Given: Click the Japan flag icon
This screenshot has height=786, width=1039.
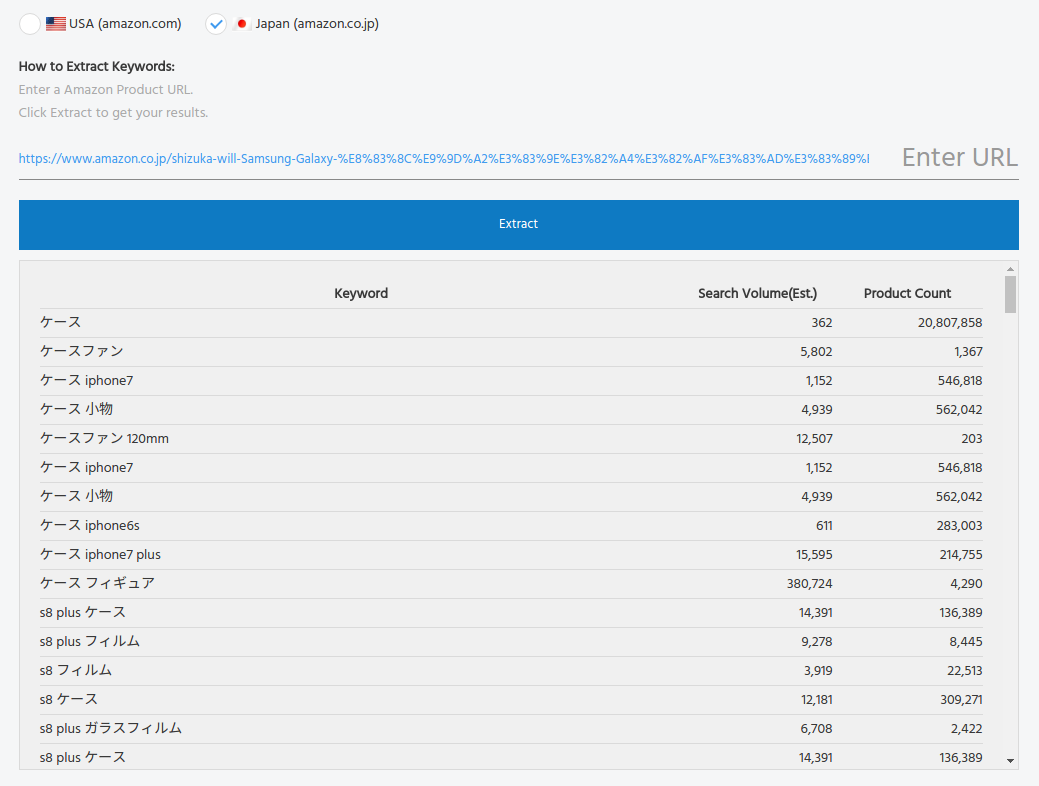Looking at the screenshot, I should pos(242,24).
